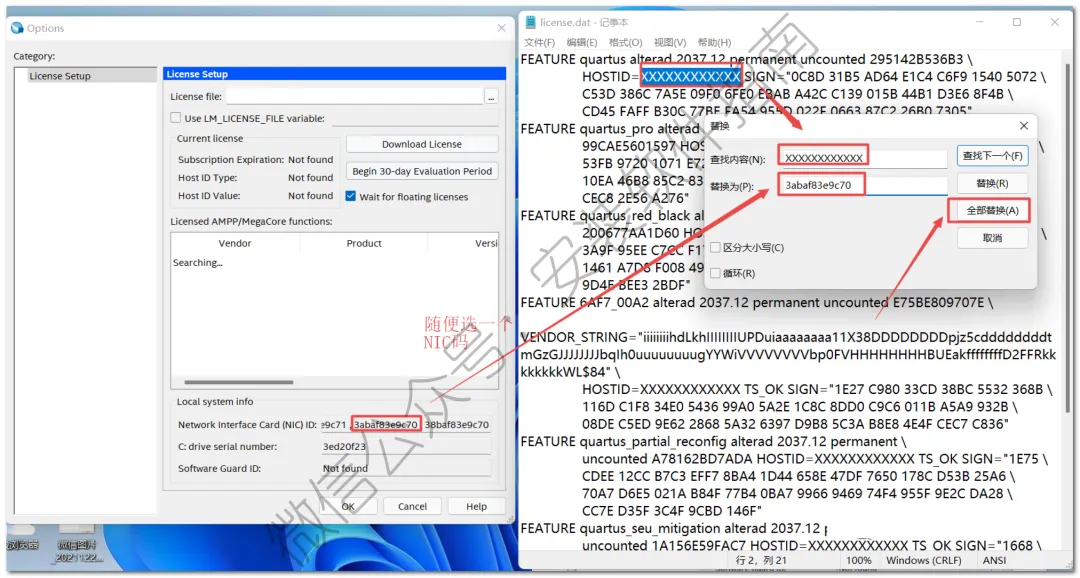Click the Download License button
This screenshot has width=1080, height=578.
422,144
